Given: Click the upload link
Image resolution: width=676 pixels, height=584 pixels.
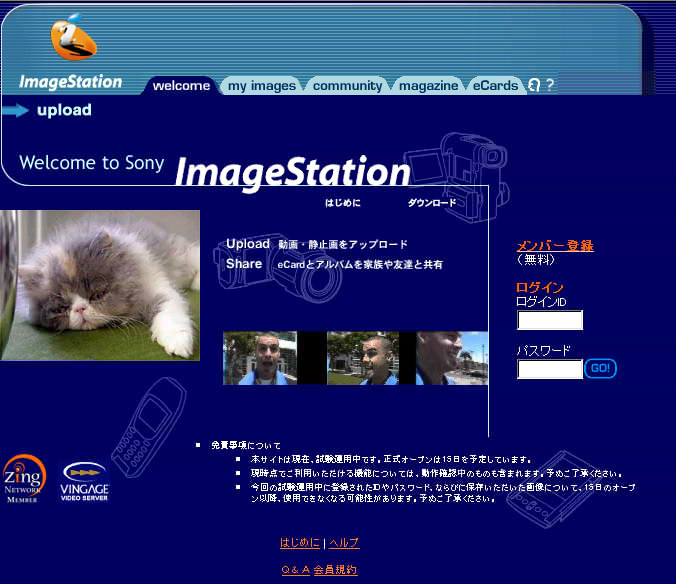Looking at the screenshot, I should 64,110.
